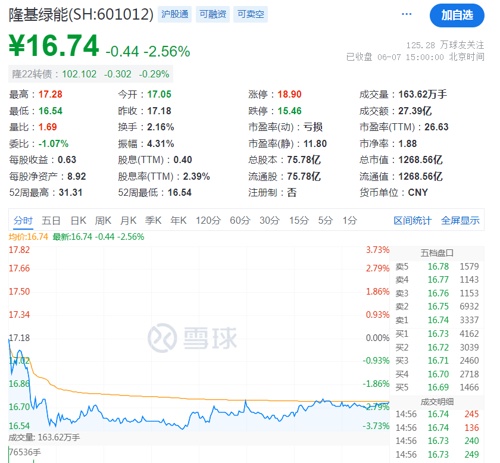Click 全屏显示 to show fullscreen chart
This screenshot has height=463, width=500.
pos(460,221)
